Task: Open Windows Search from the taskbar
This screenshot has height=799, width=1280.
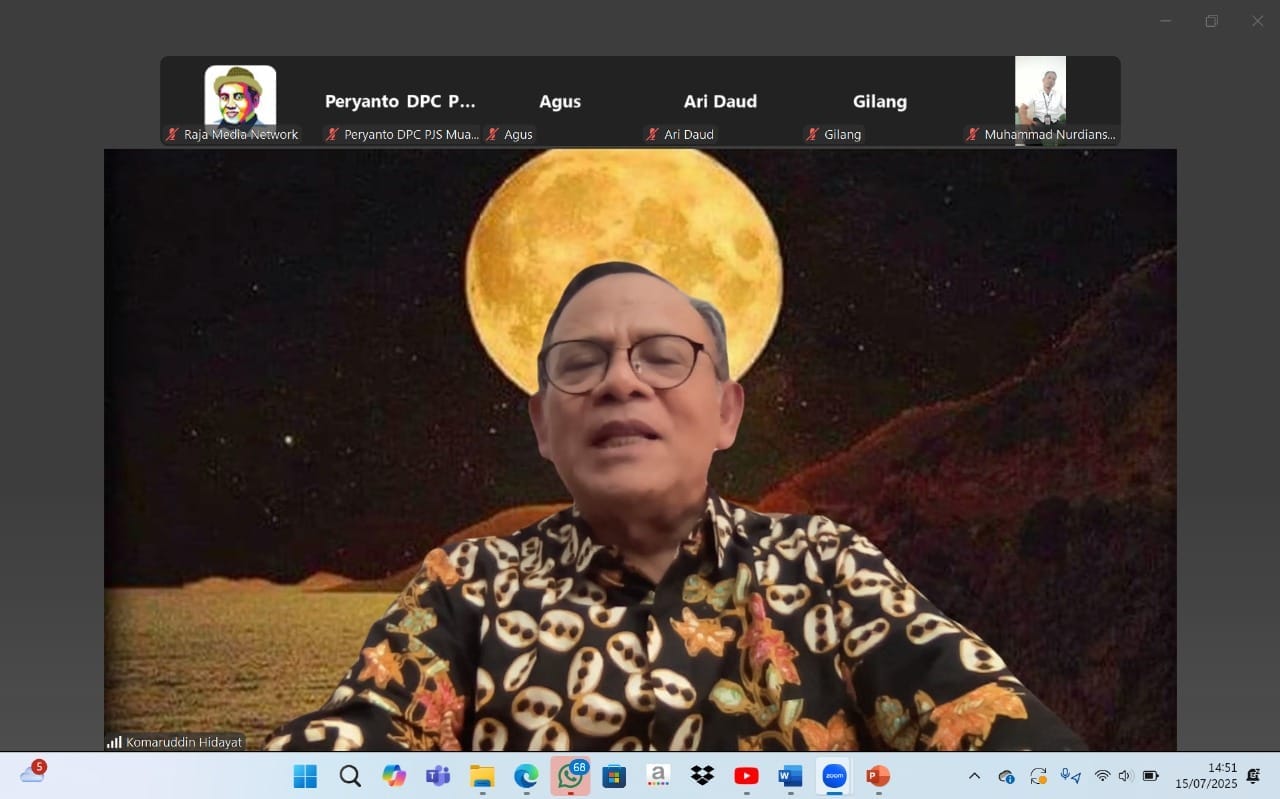Action: click(349, 775)
